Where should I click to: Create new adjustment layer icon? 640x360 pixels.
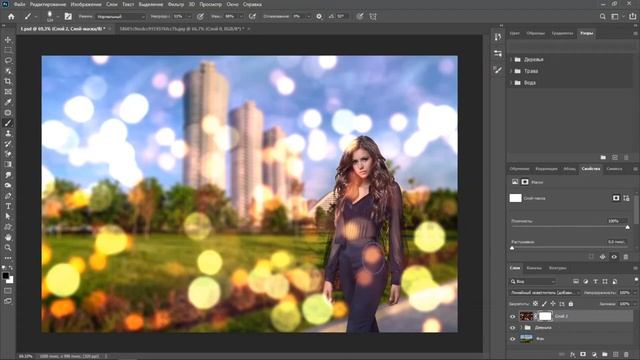pyautogui.click(x=594, y=354)
